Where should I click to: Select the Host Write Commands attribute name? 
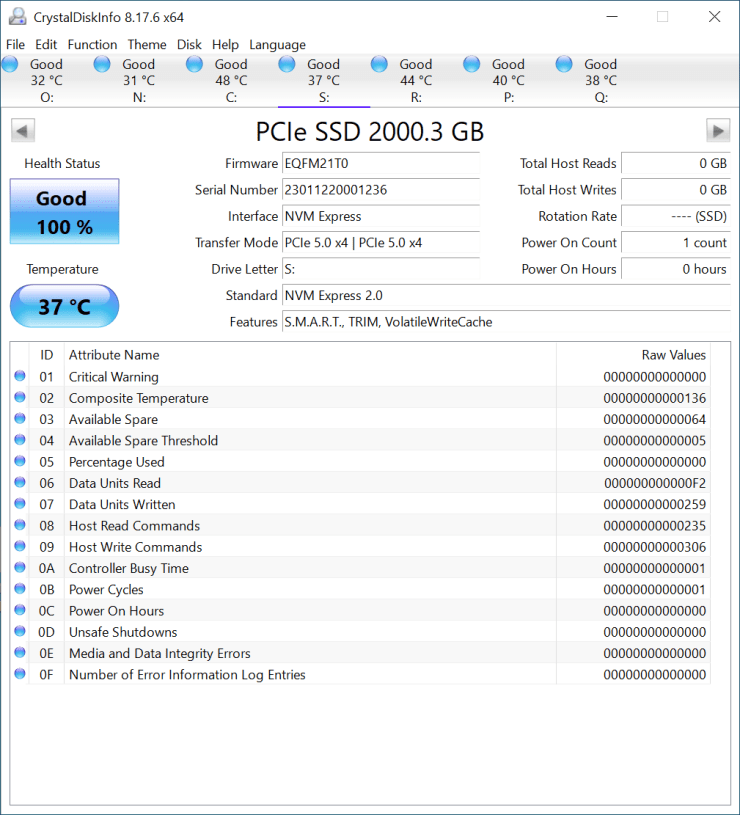[x=136, y=547]
